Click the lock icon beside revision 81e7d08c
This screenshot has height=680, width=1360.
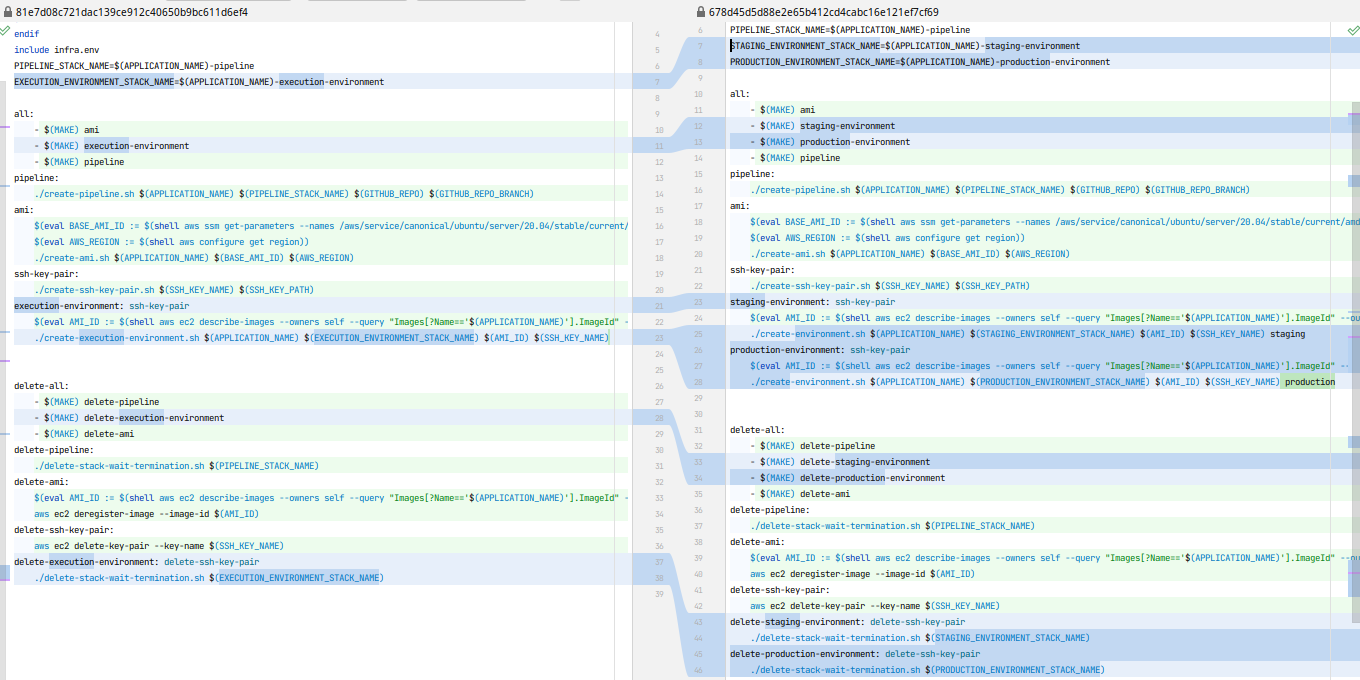pyautogui.click(x=7, y=12)
